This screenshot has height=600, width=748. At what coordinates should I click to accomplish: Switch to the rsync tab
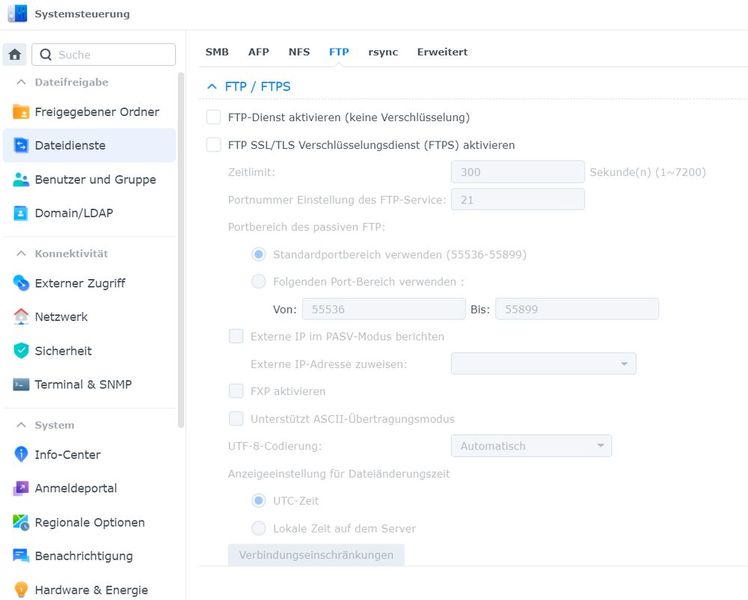coord(383,52)
